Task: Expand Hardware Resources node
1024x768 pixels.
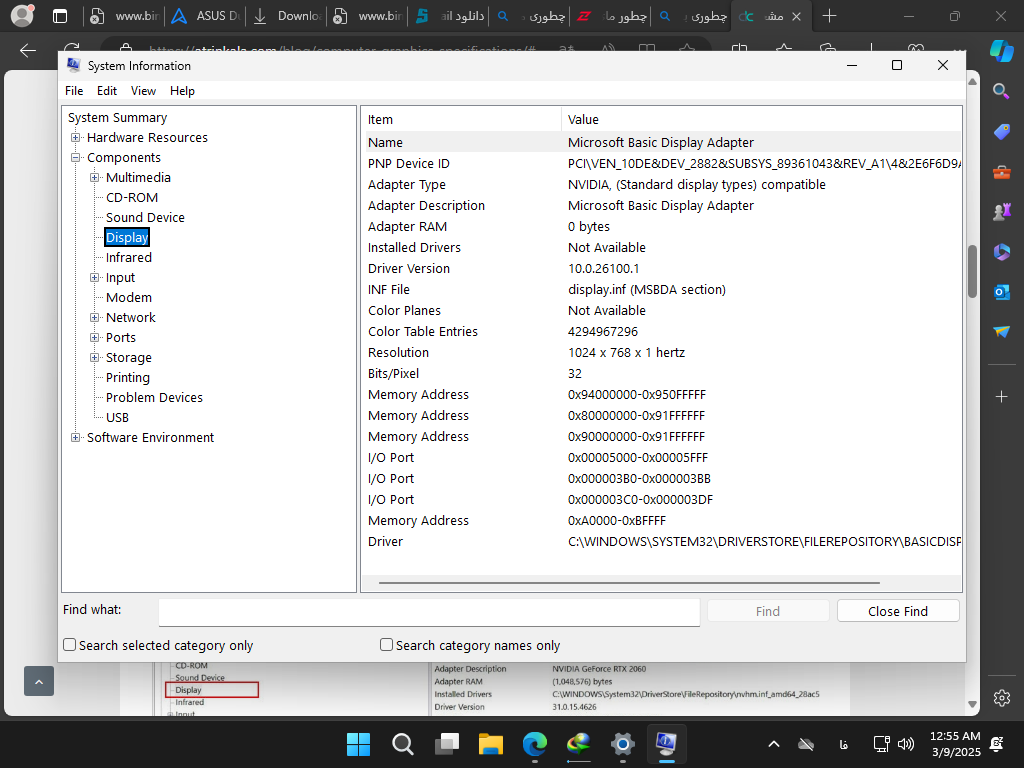Action: pyautogui.click(x=76, y=138)
